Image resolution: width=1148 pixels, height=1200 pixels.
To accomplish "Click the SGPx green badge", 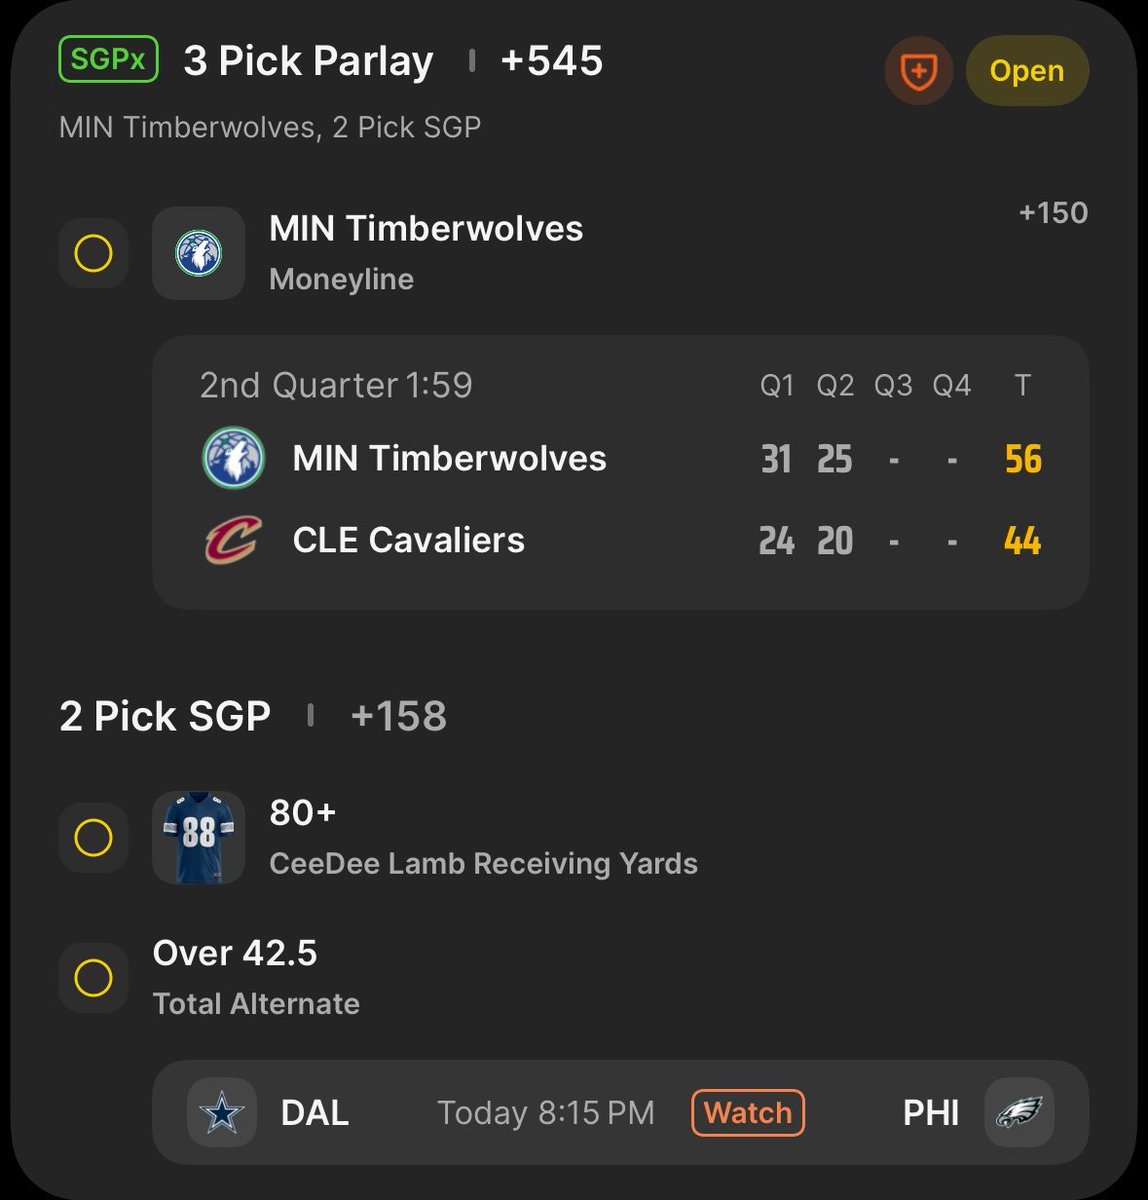I will [x=108, y=60].
